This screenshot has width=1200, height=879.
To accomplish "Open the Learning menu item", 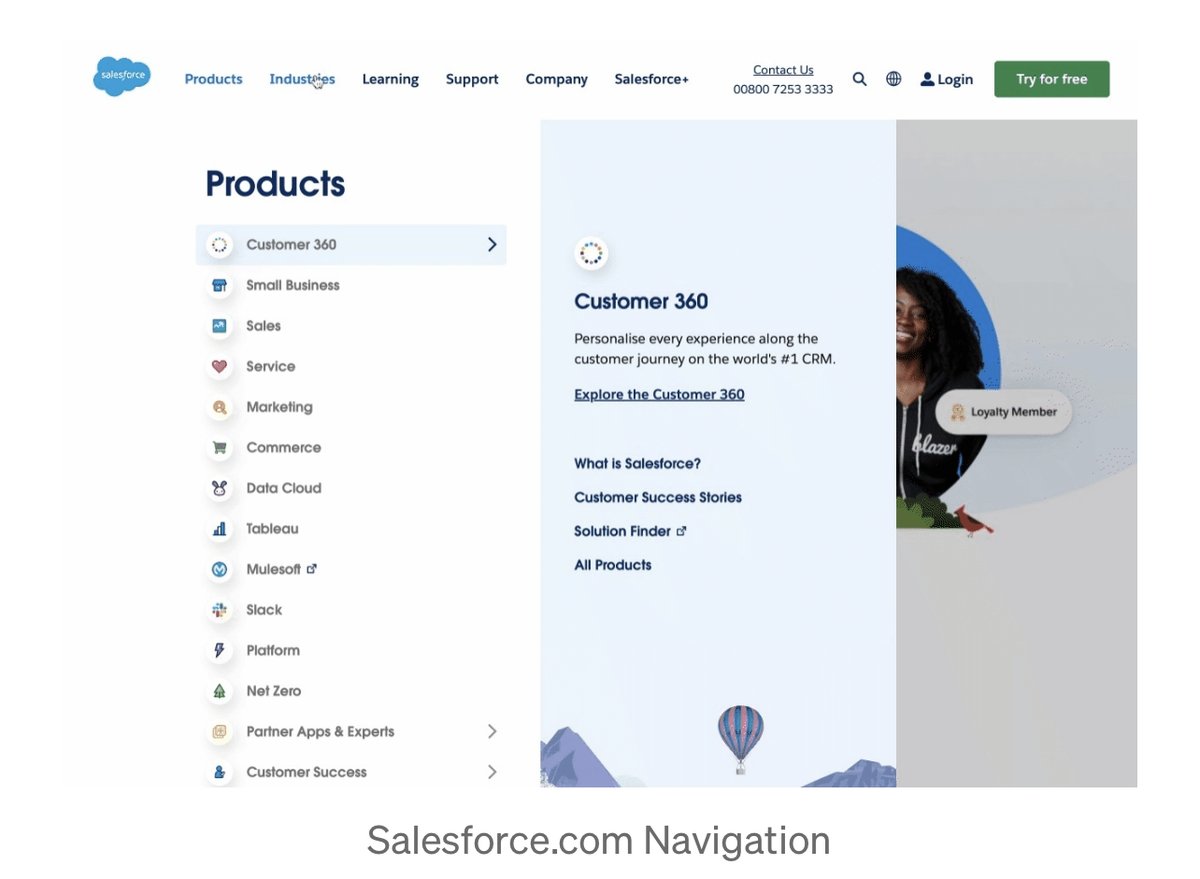I will click(390, 79).
